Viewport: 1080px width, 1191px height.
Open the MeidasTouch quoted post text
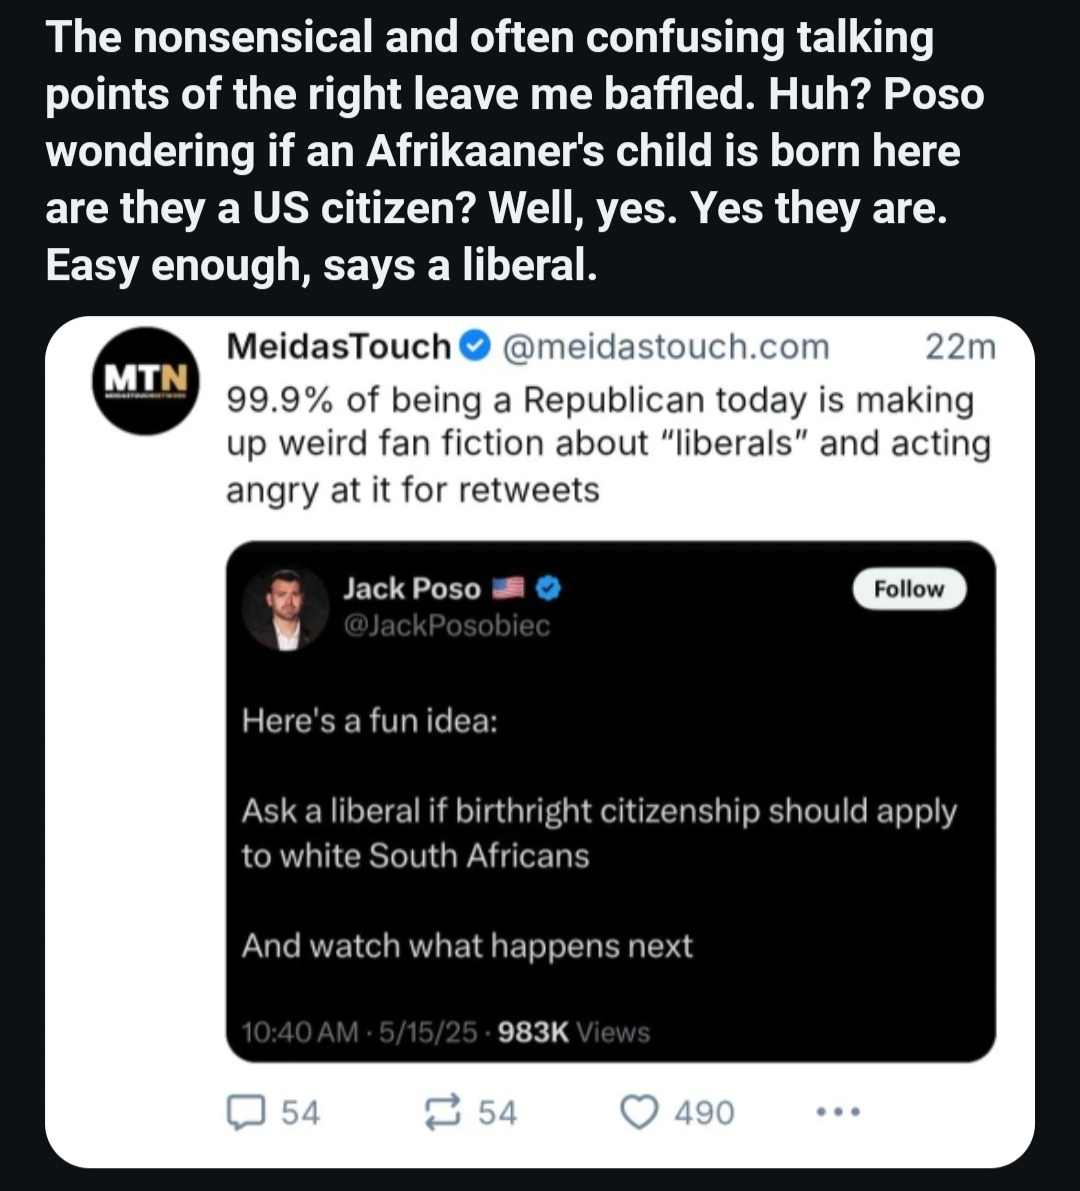pos(608,444)
